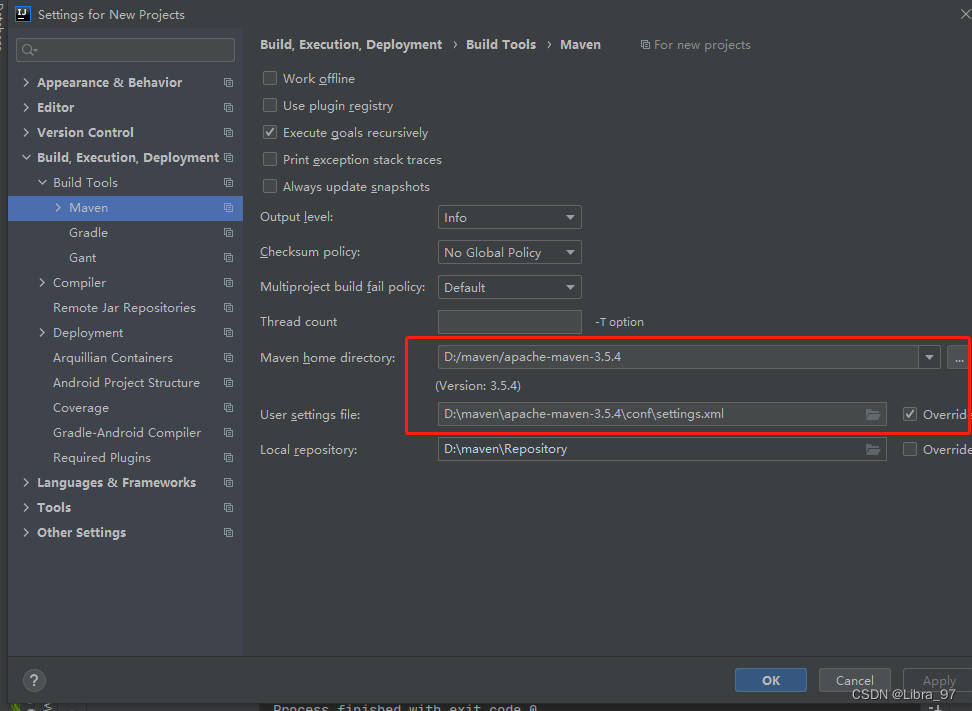Open Remote Jar Repositories settings
972x711 pixels.
tap(124, 307)
